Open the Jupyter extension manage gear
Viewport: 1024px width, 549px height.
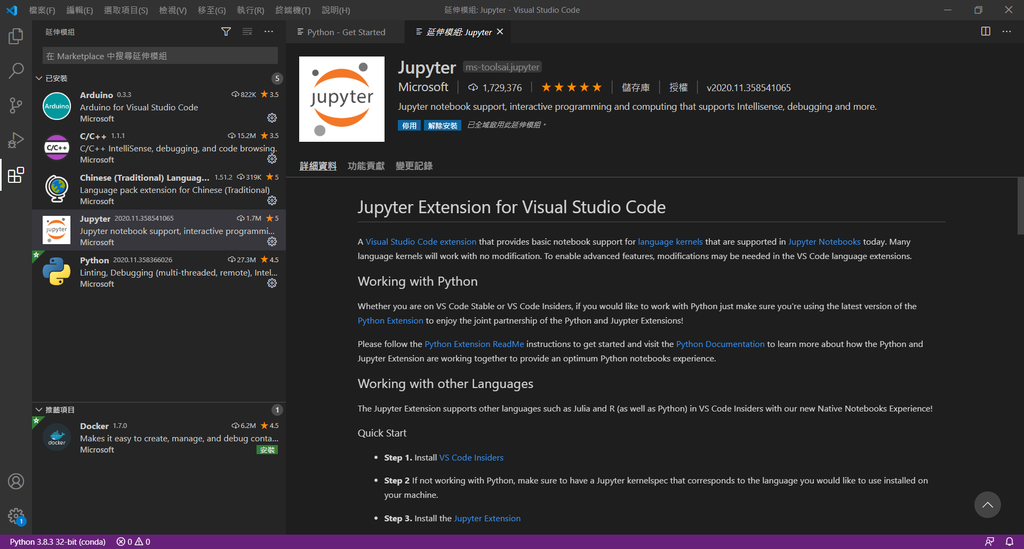pyautogui.click(x=272, y=242)
